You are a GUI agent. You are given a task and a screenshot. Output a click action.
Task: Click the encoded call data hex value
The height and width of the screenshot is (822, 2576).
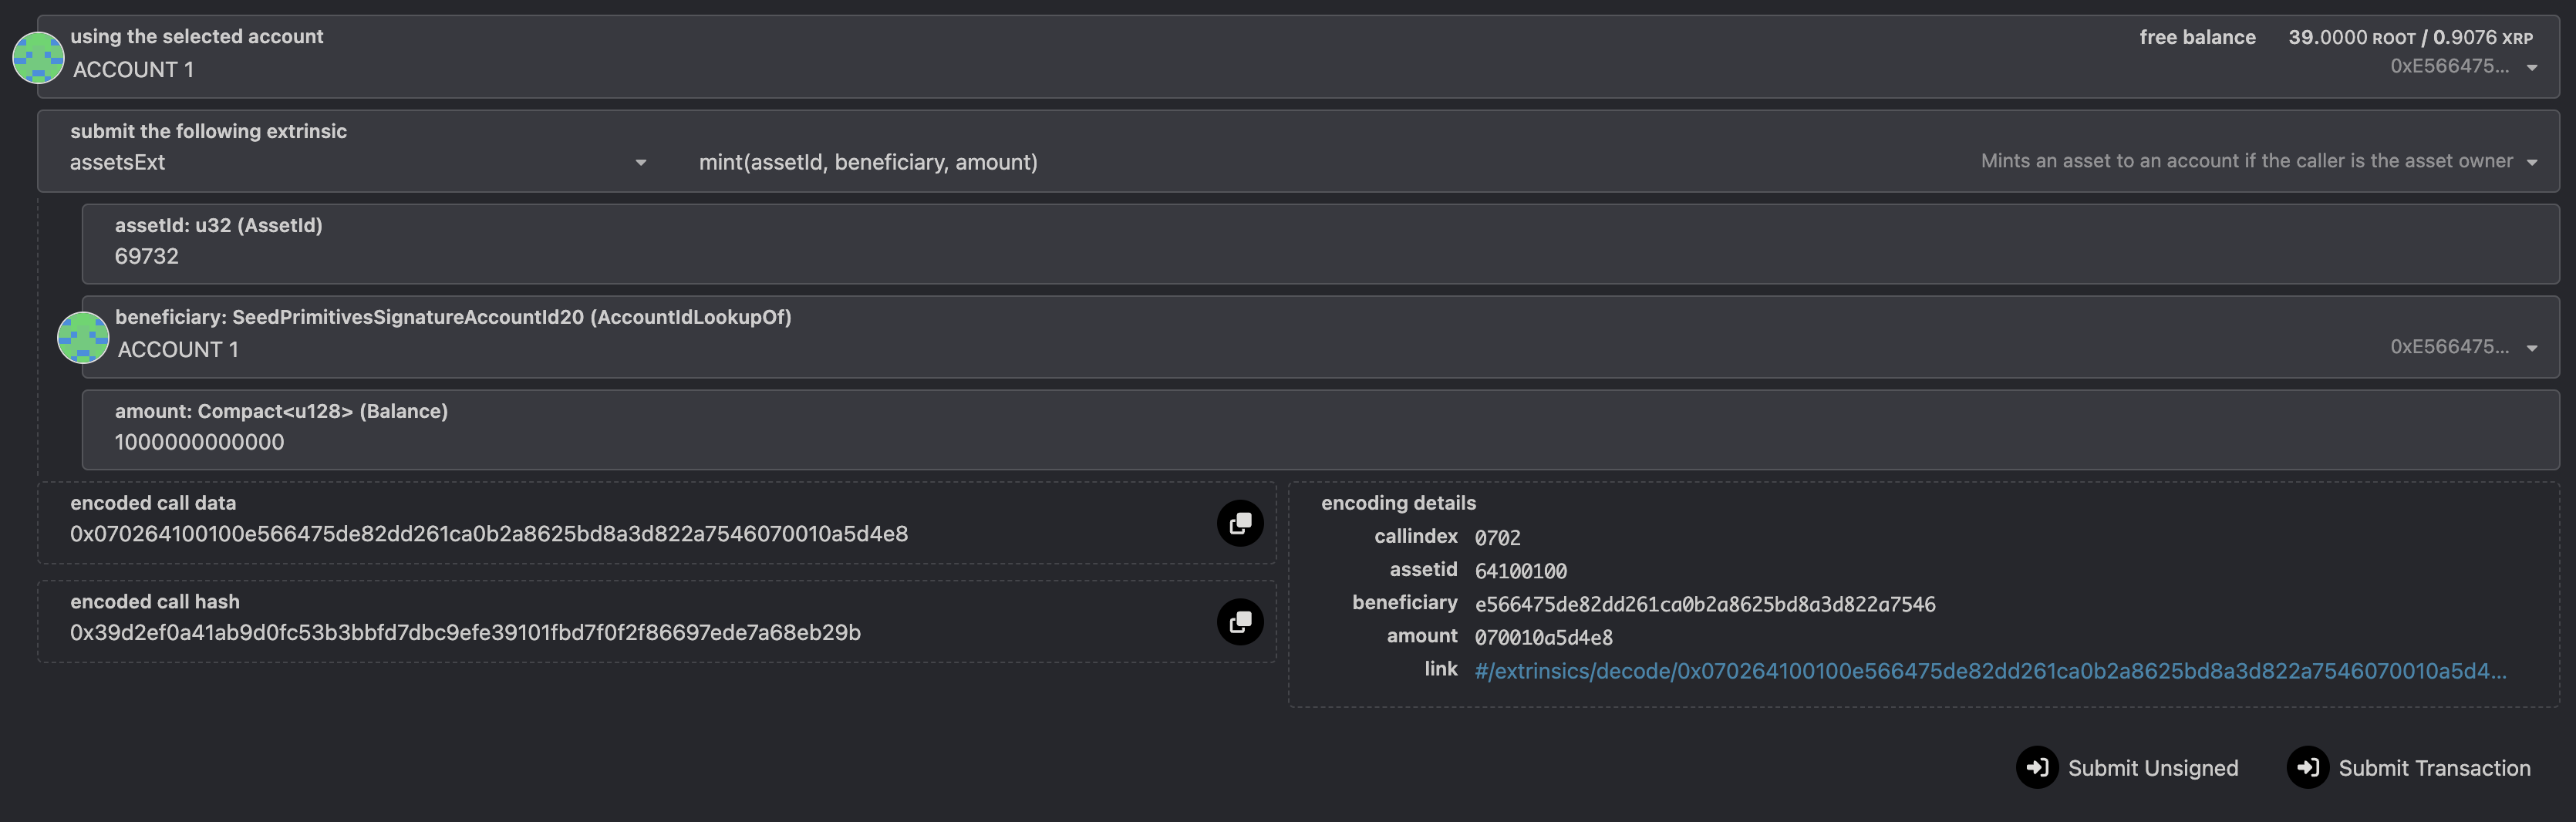pos(488,534)
